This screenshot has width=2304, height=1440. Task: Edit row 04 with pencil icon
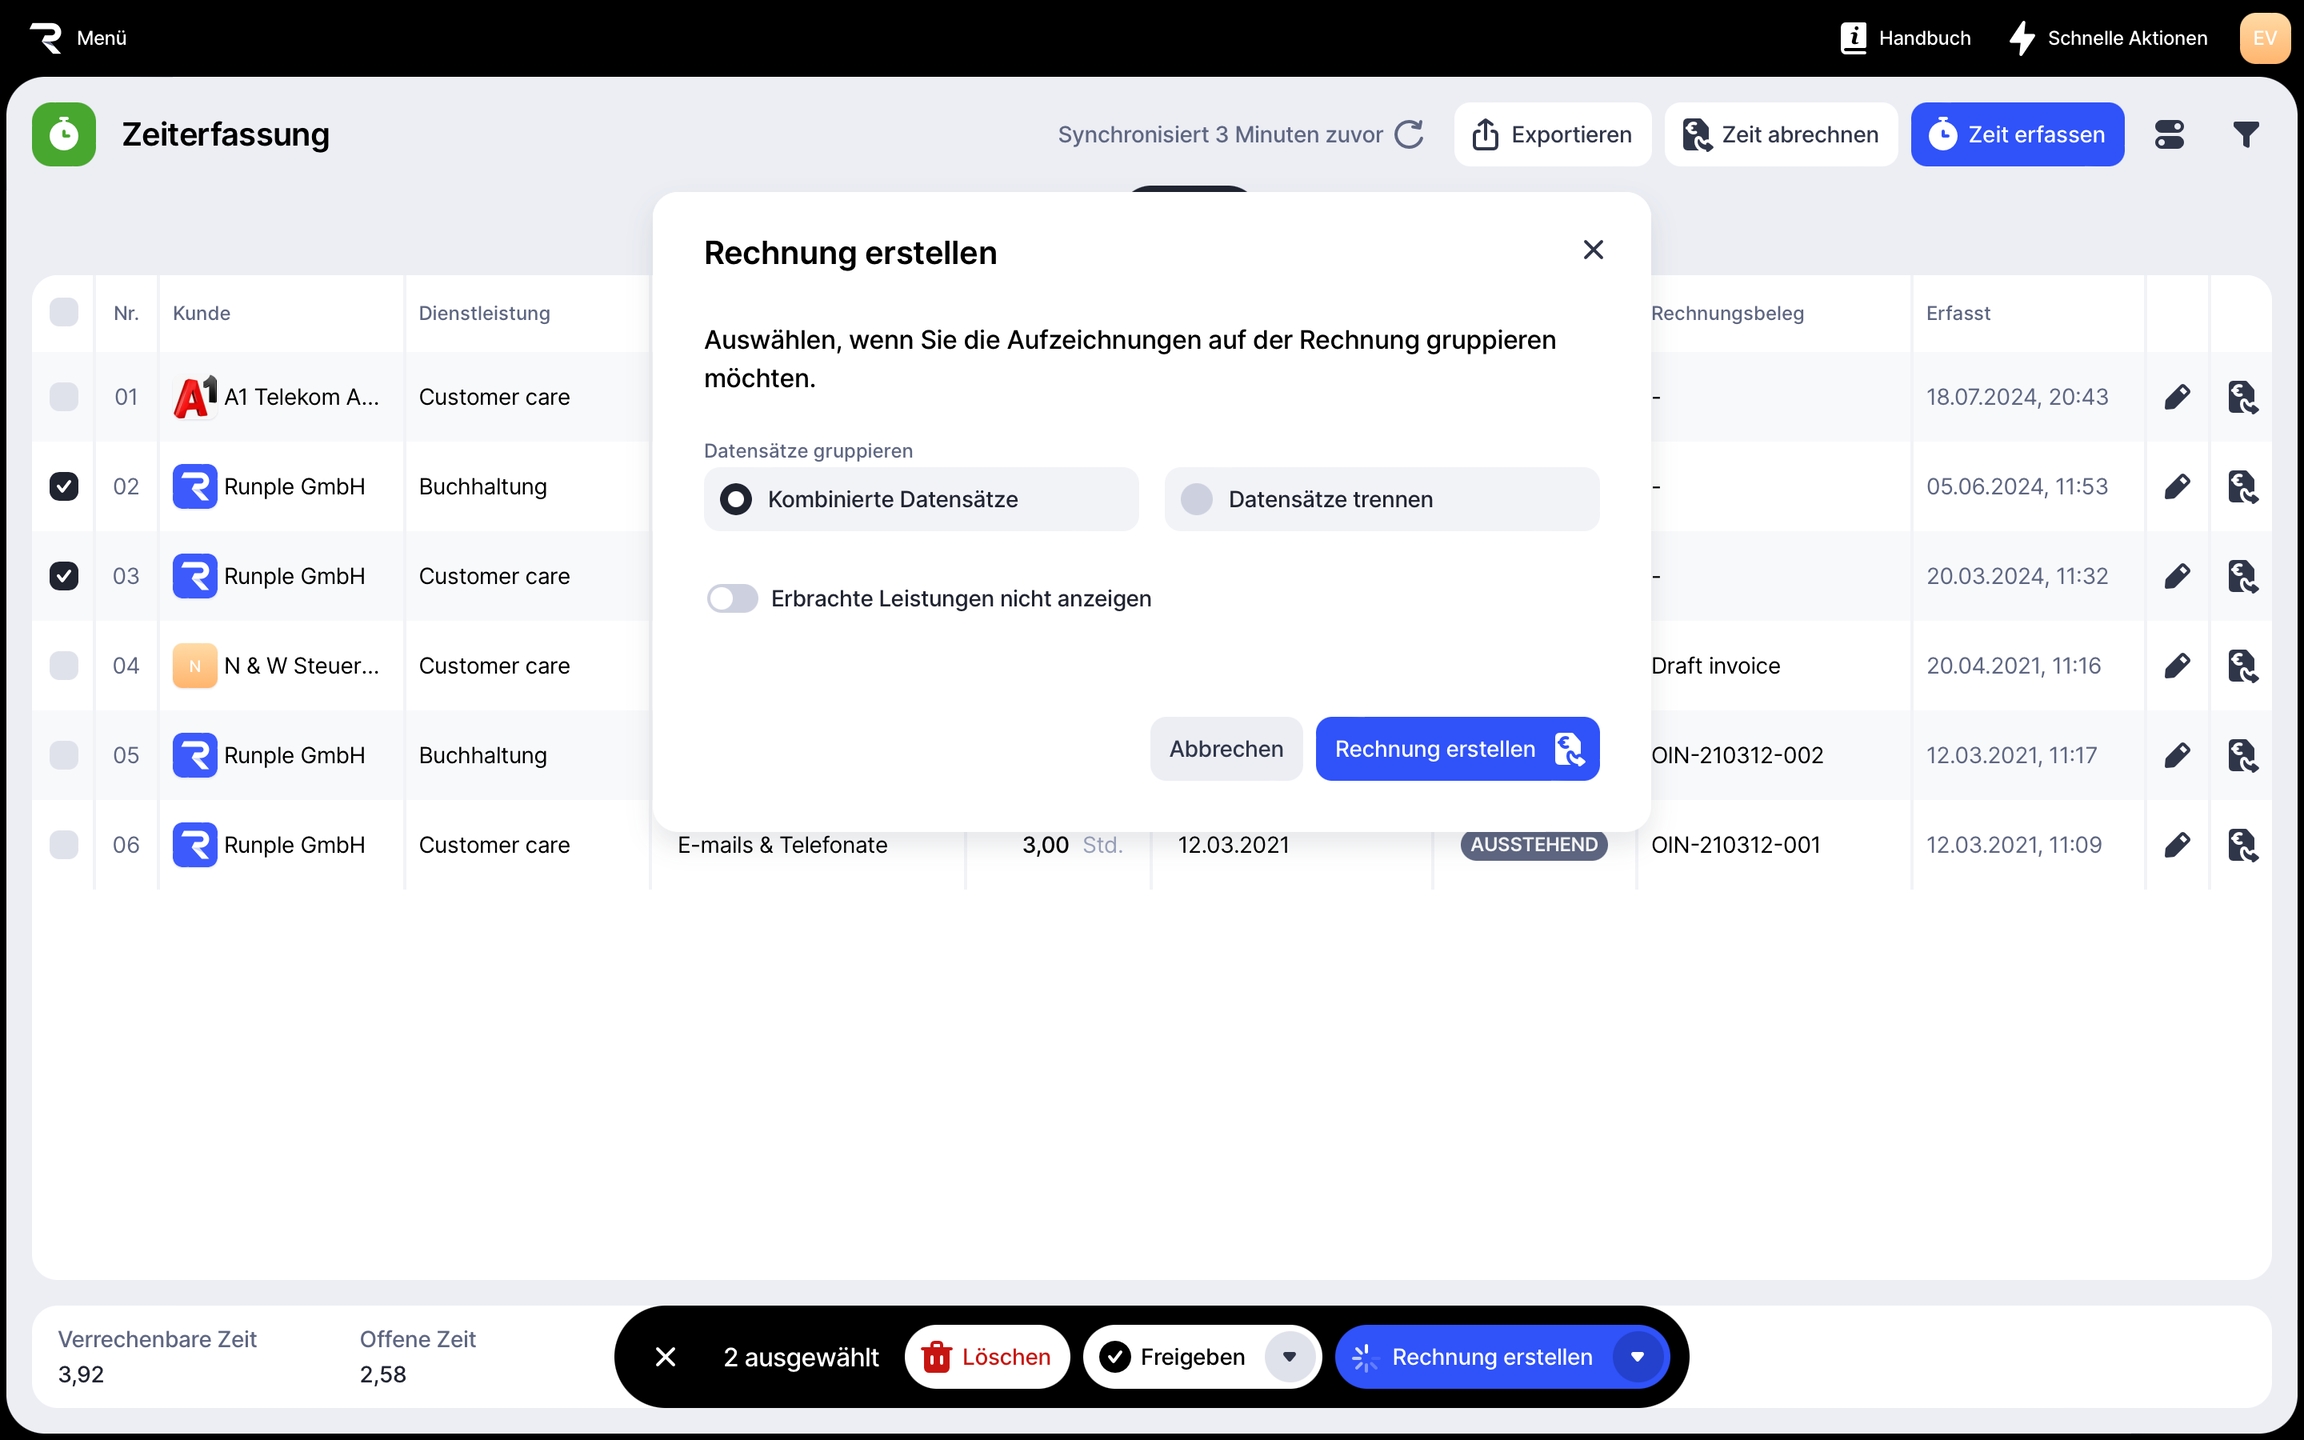coord(2177,666)
